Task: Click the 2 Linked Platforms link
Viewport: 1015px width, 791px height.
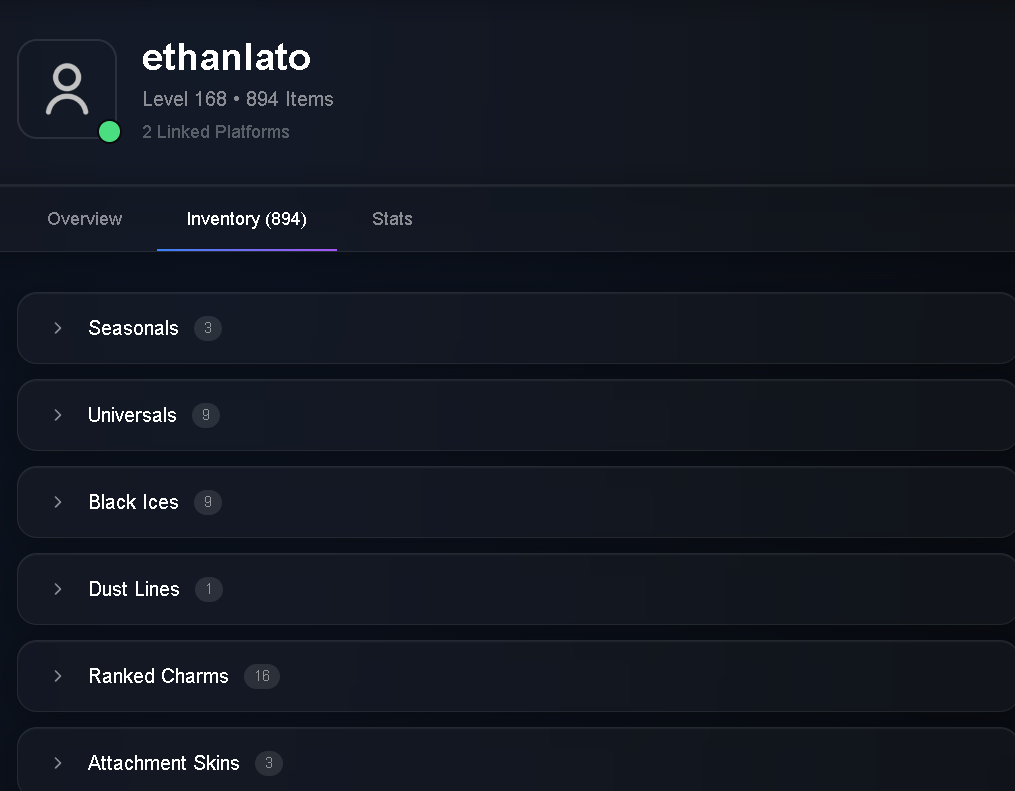Action: [216, 132]
